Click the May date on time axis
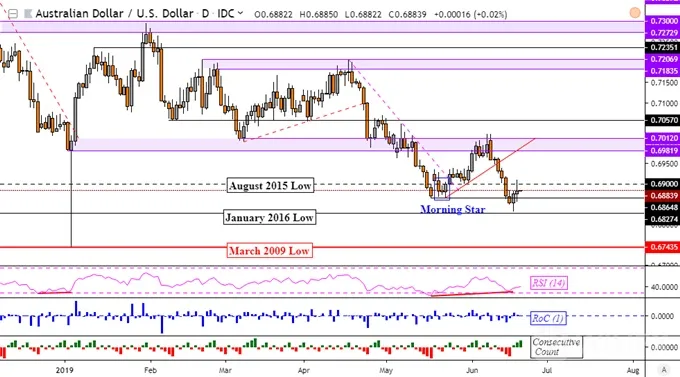 pos(386,370)
